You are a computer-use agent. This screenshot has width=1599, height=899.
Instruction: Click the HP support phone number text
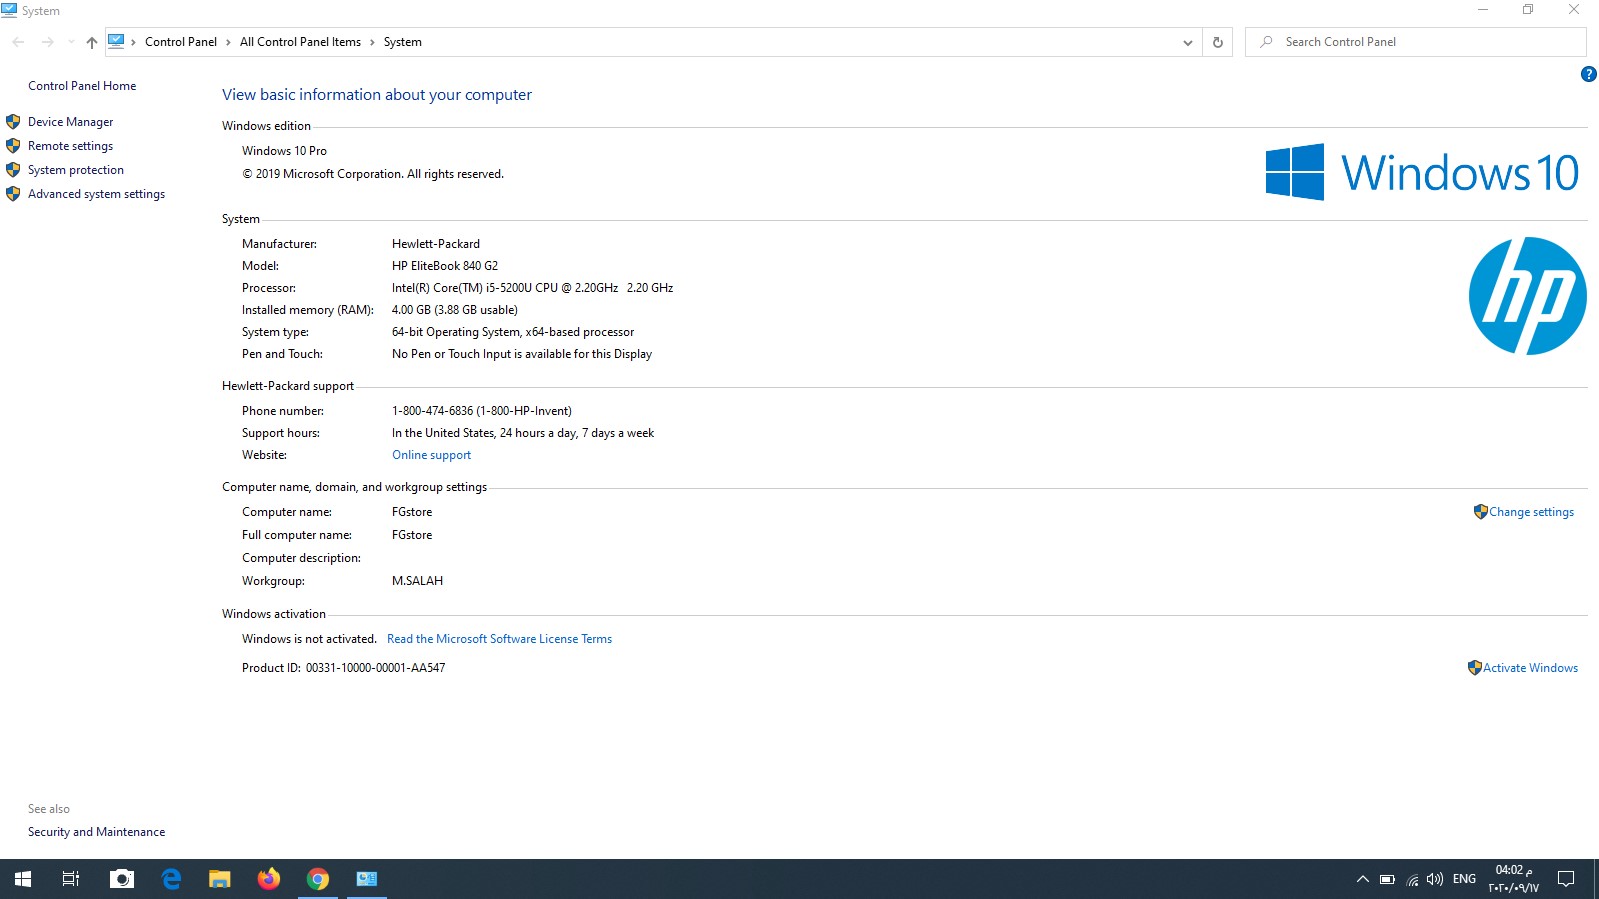[x=482, y=411]
